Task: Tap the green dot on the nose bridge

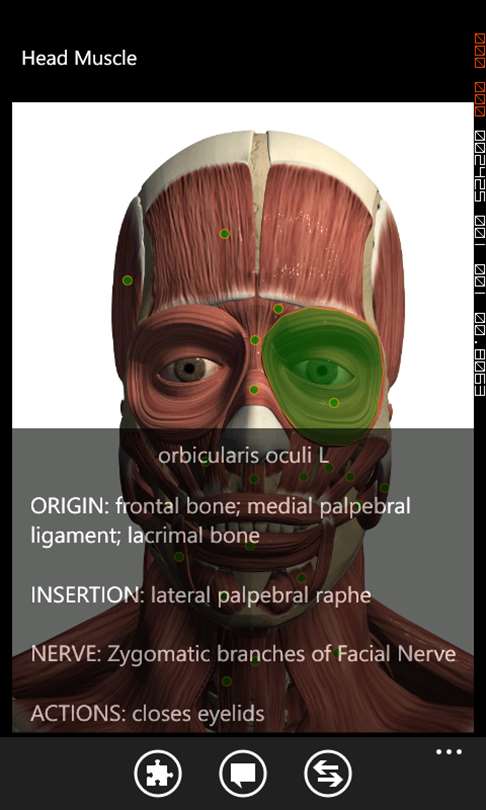Action: [254, 390]
